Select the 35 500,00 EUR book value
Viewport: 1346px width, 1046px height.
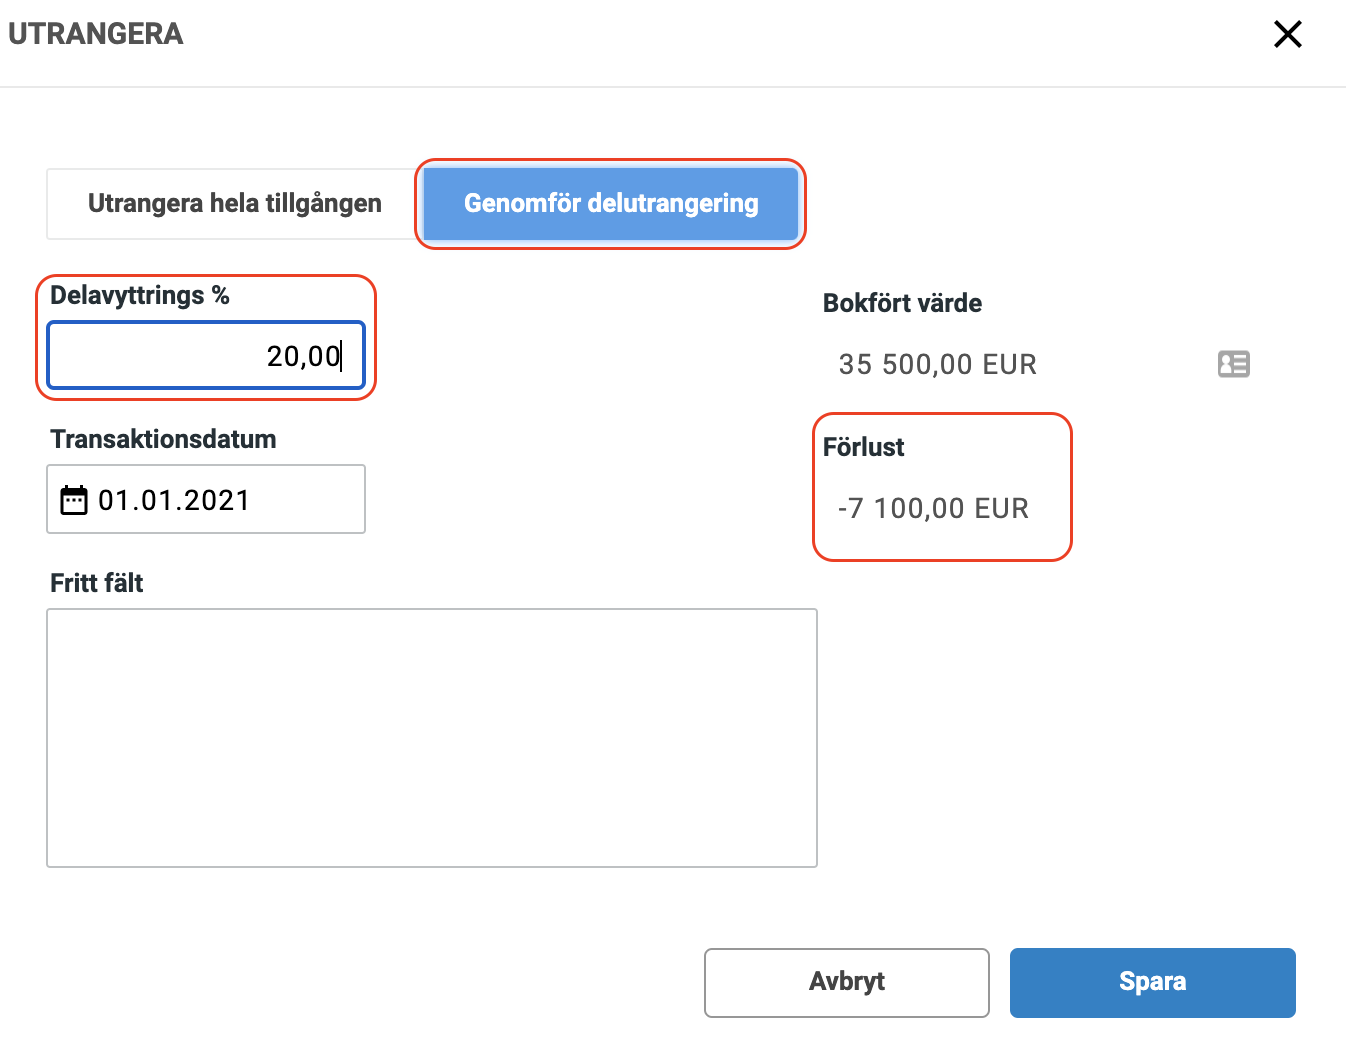[937, 364]
